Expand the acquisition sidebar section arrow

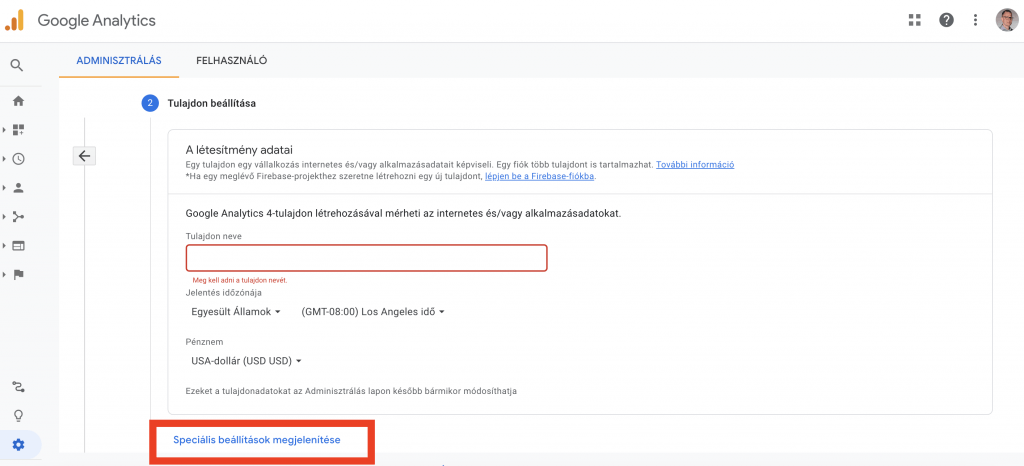5,217
